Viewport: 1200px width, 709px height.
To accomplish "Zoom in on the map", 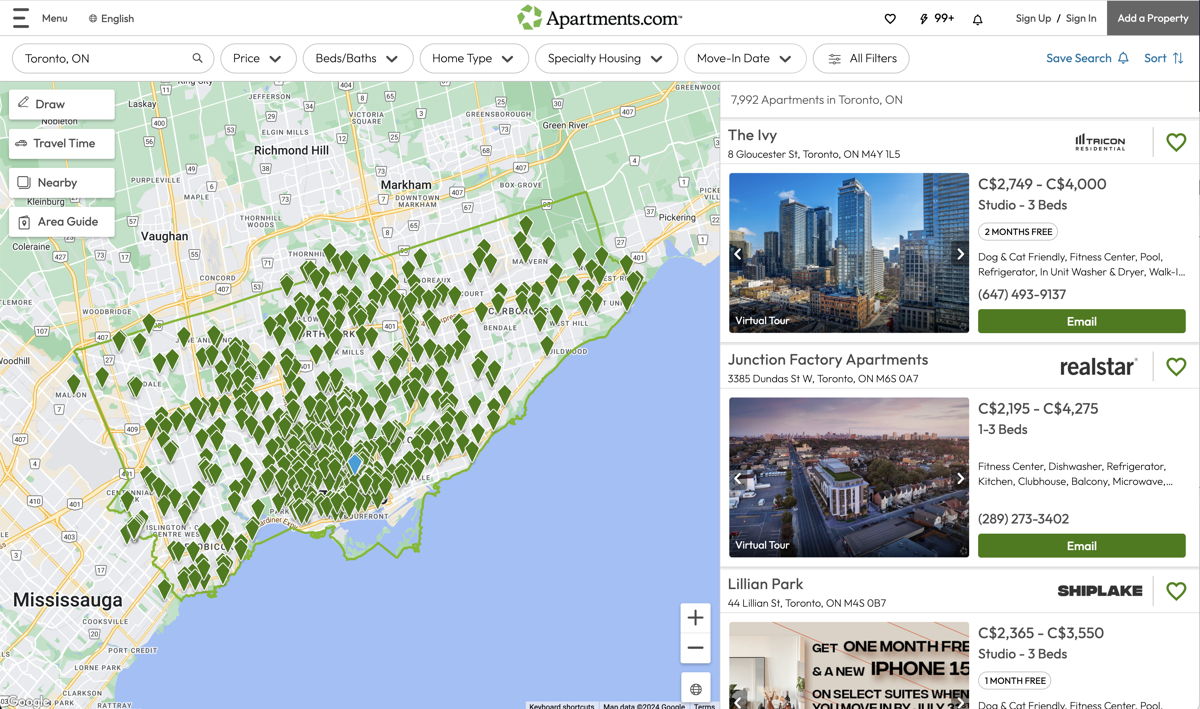I will 695,618.
